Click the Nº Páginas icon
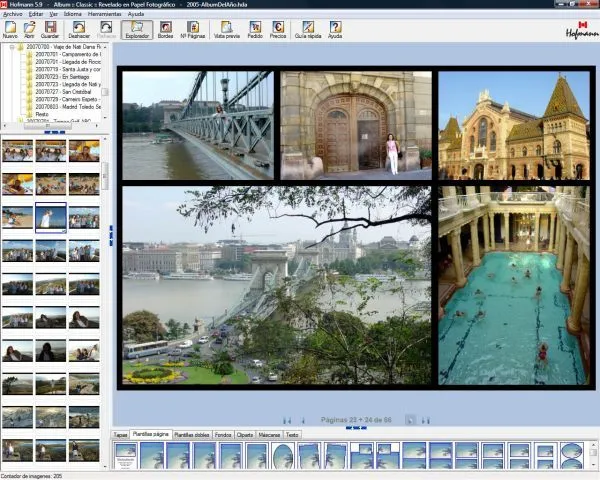The width and height of the screenshot is (600, 480). point(193,29)
